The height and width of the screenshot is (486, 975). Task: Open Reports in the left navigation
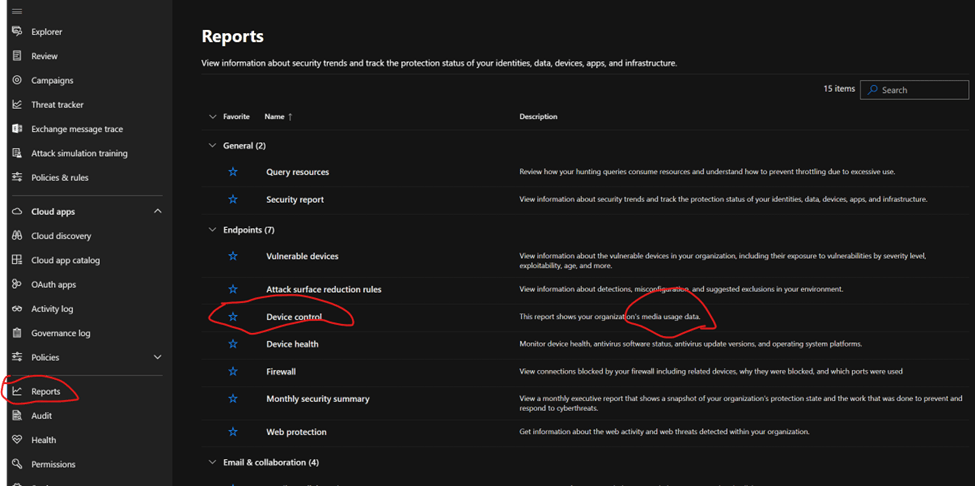tap(45, 391)
